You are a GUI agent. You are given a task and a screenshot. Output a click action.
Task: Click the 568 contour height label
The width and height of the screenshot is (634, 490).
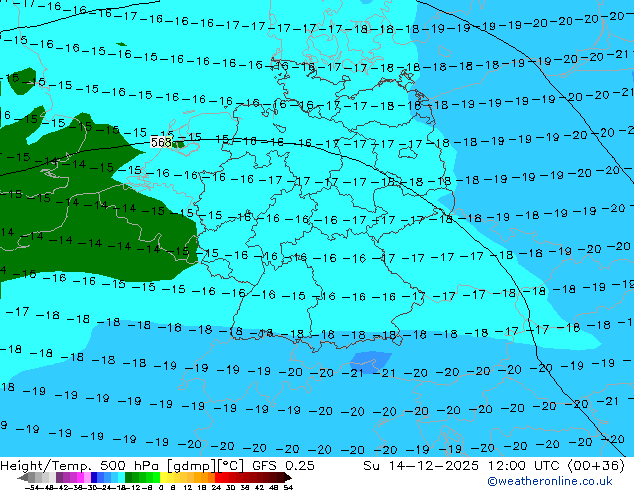(x=161, y=142)
